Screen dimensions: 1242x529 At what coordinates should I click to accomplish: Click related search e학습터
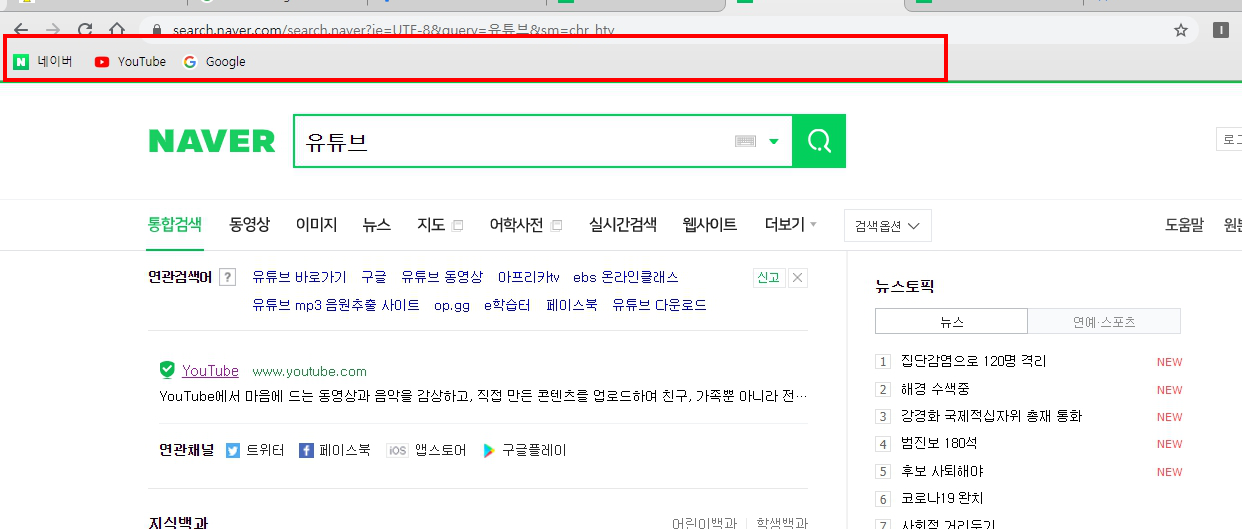[x=507, y=305]
